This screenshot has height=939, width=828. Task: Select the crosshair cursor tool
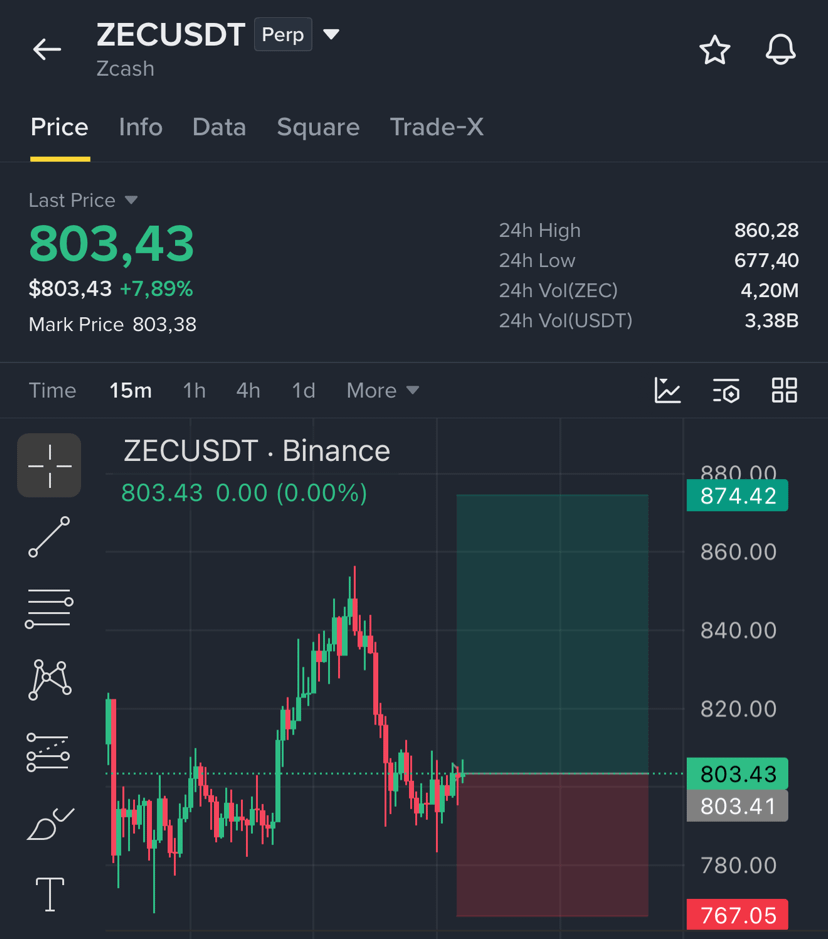tap(49, 465)
